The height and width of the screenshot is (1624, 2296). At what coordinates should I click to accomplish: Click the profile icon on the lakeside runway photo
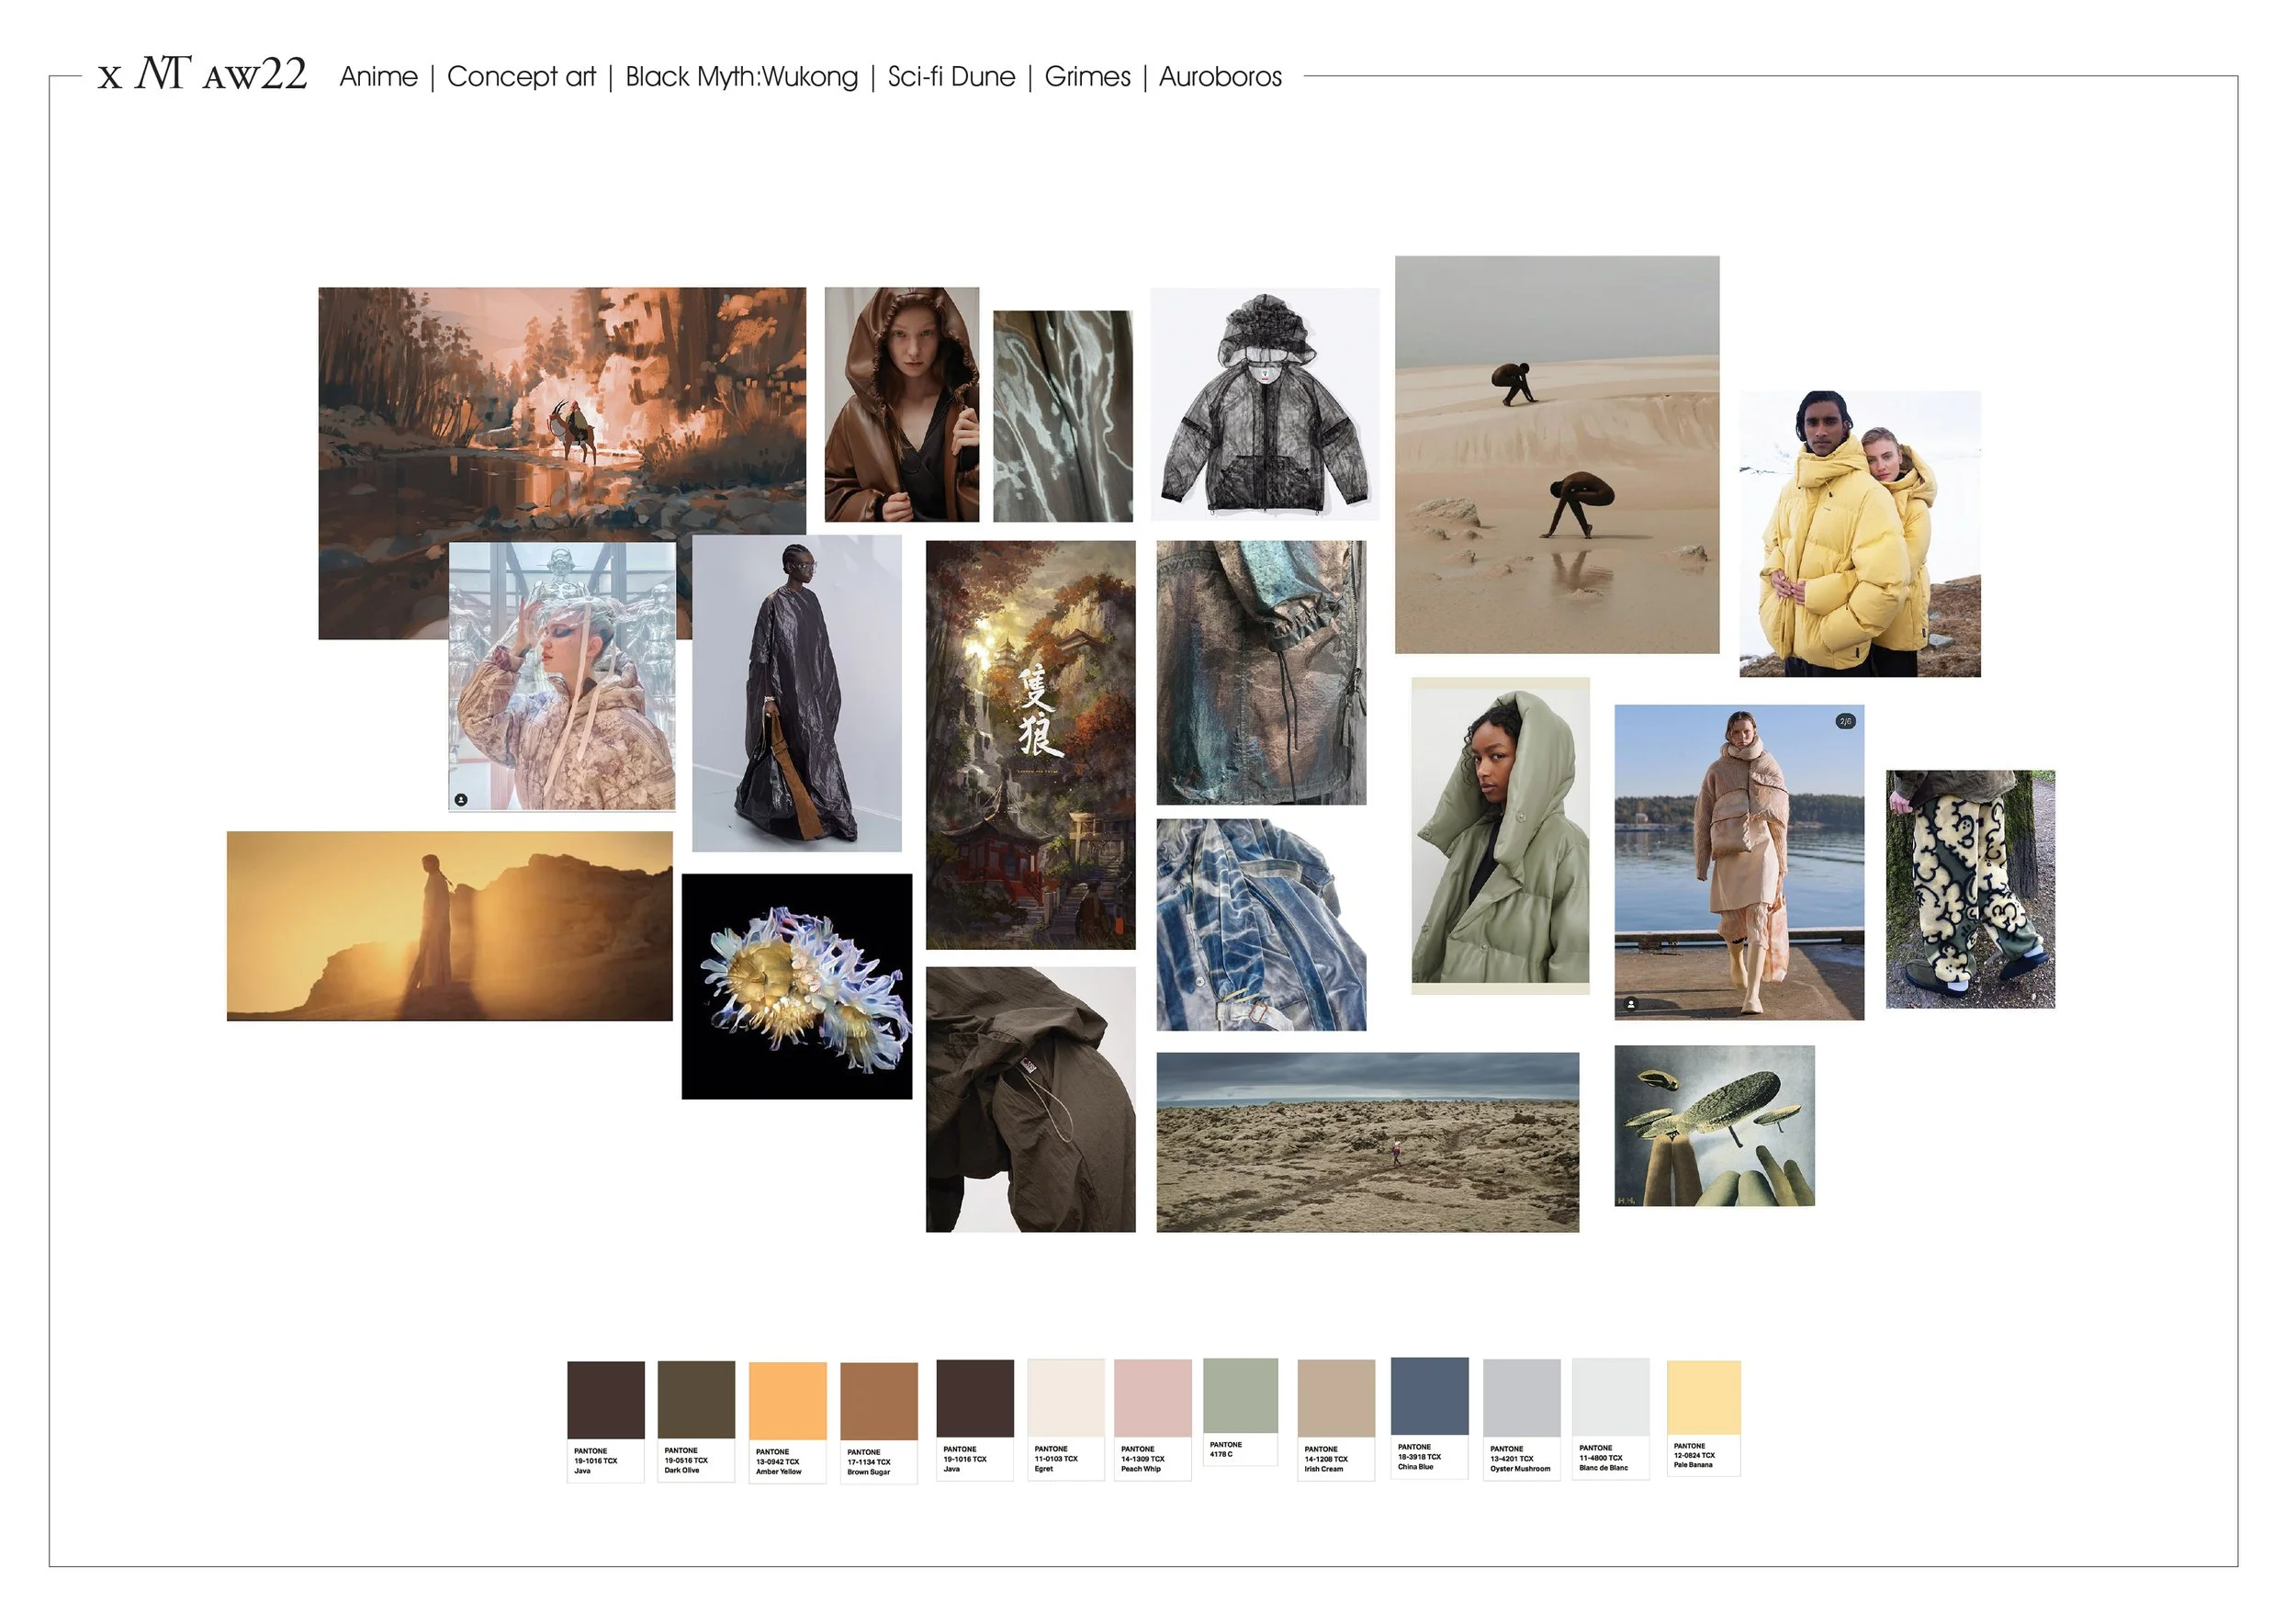click(1632, 1003)
